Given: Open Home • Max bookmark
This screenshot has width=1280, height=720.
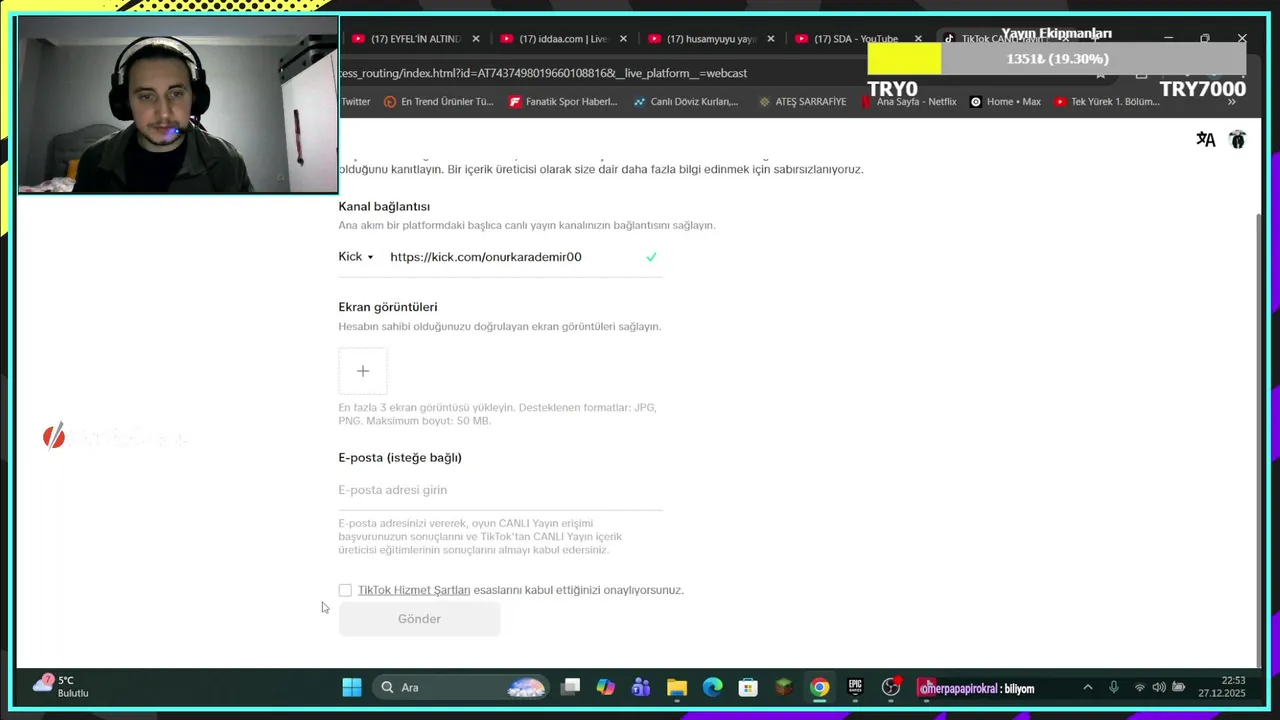Looking at the screenshot, I should pyautogui.click(x=1005, y=102).
